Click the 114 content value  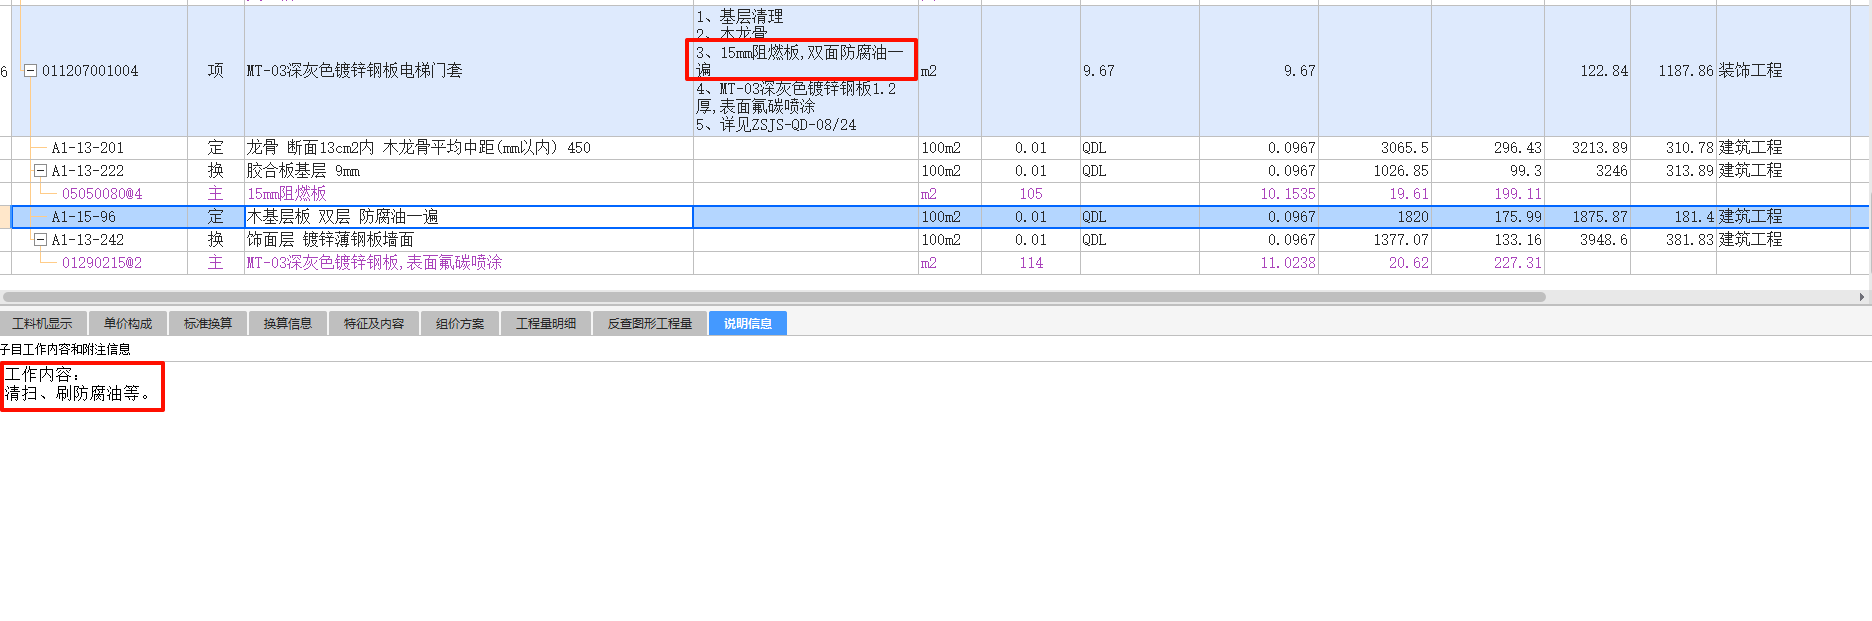point(1031,263)
